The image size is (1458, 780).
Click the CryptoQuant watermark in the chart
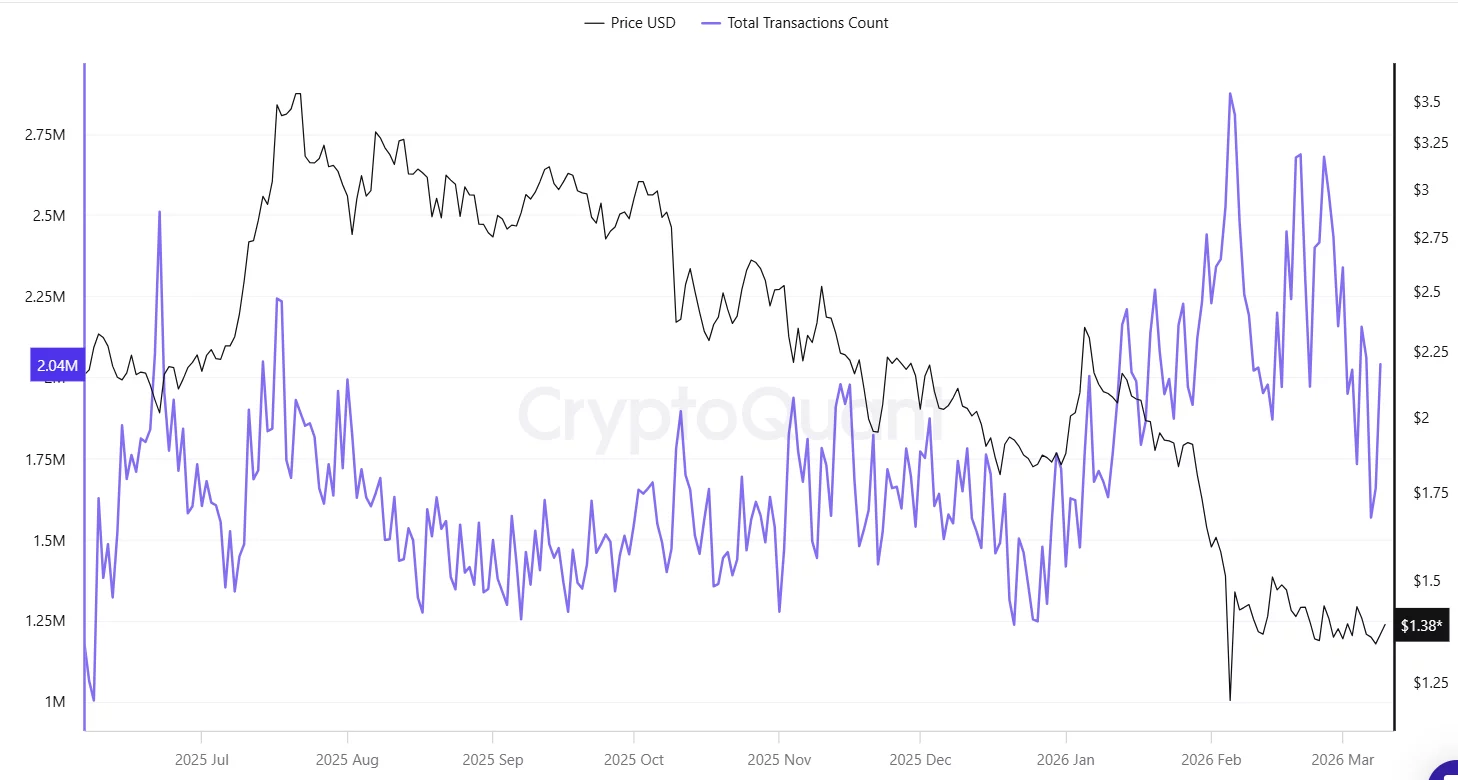pos(728,415)
